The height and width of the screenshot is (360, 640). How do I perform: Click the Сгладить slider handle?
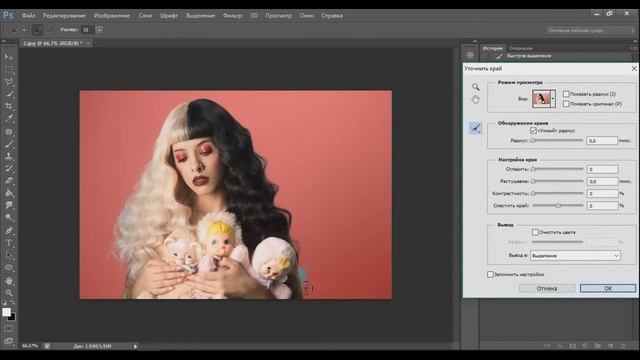(x=533, y=169)
